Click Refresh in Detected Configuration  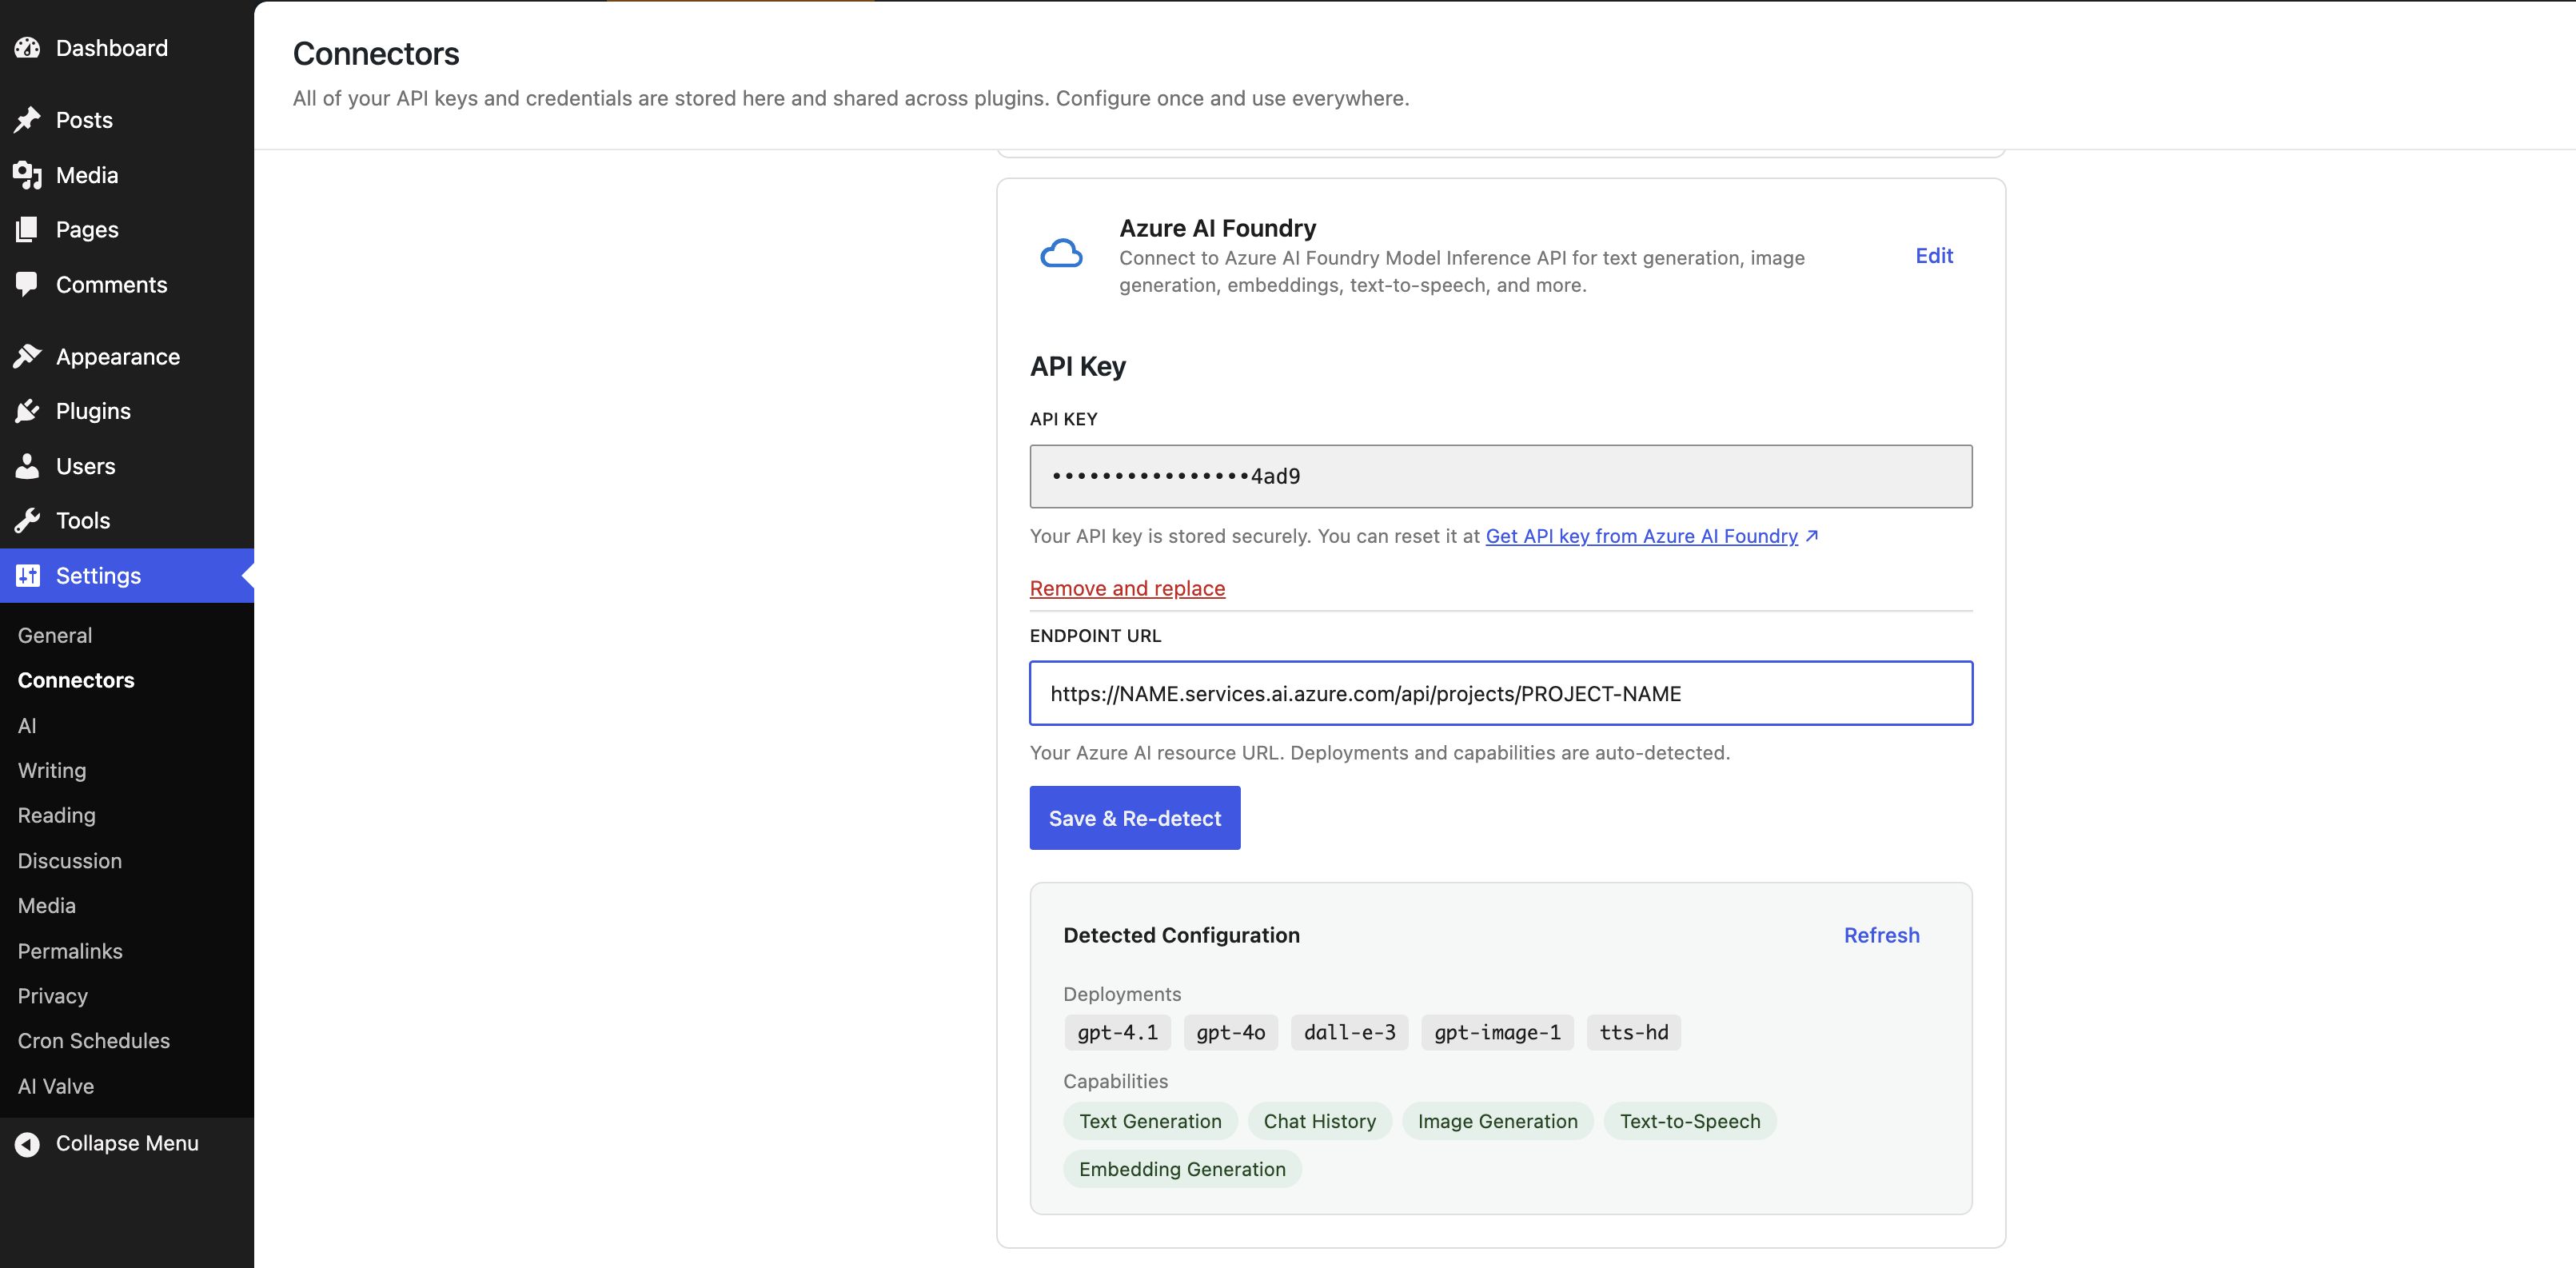[1881, 936]
